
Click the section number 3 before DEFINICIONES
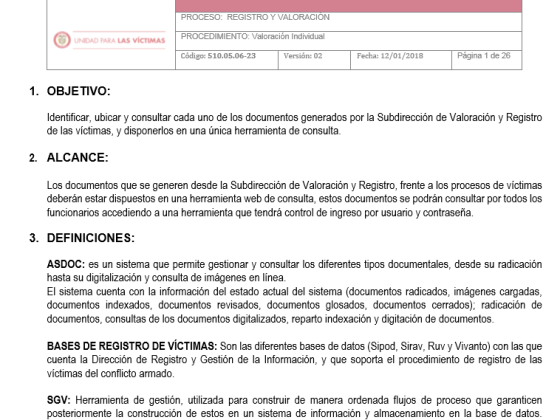(34, 238)
